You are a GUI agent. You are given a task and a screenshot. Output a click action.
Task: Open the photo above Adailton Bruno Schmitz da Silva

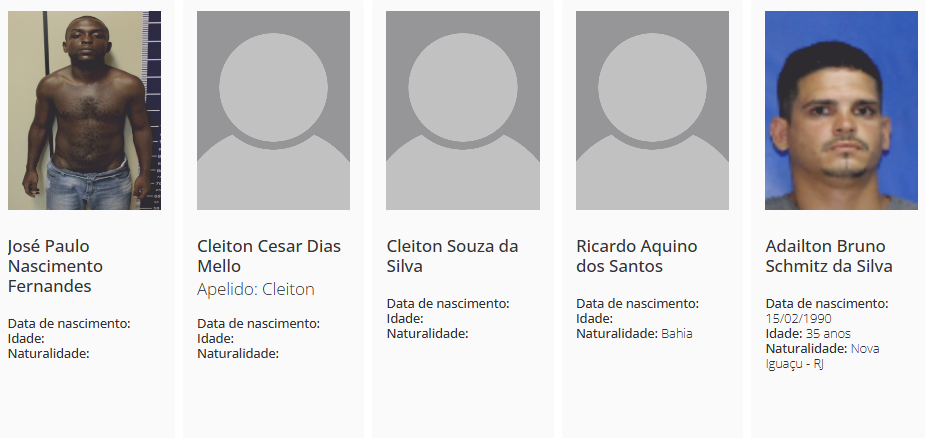click(841, 110)
